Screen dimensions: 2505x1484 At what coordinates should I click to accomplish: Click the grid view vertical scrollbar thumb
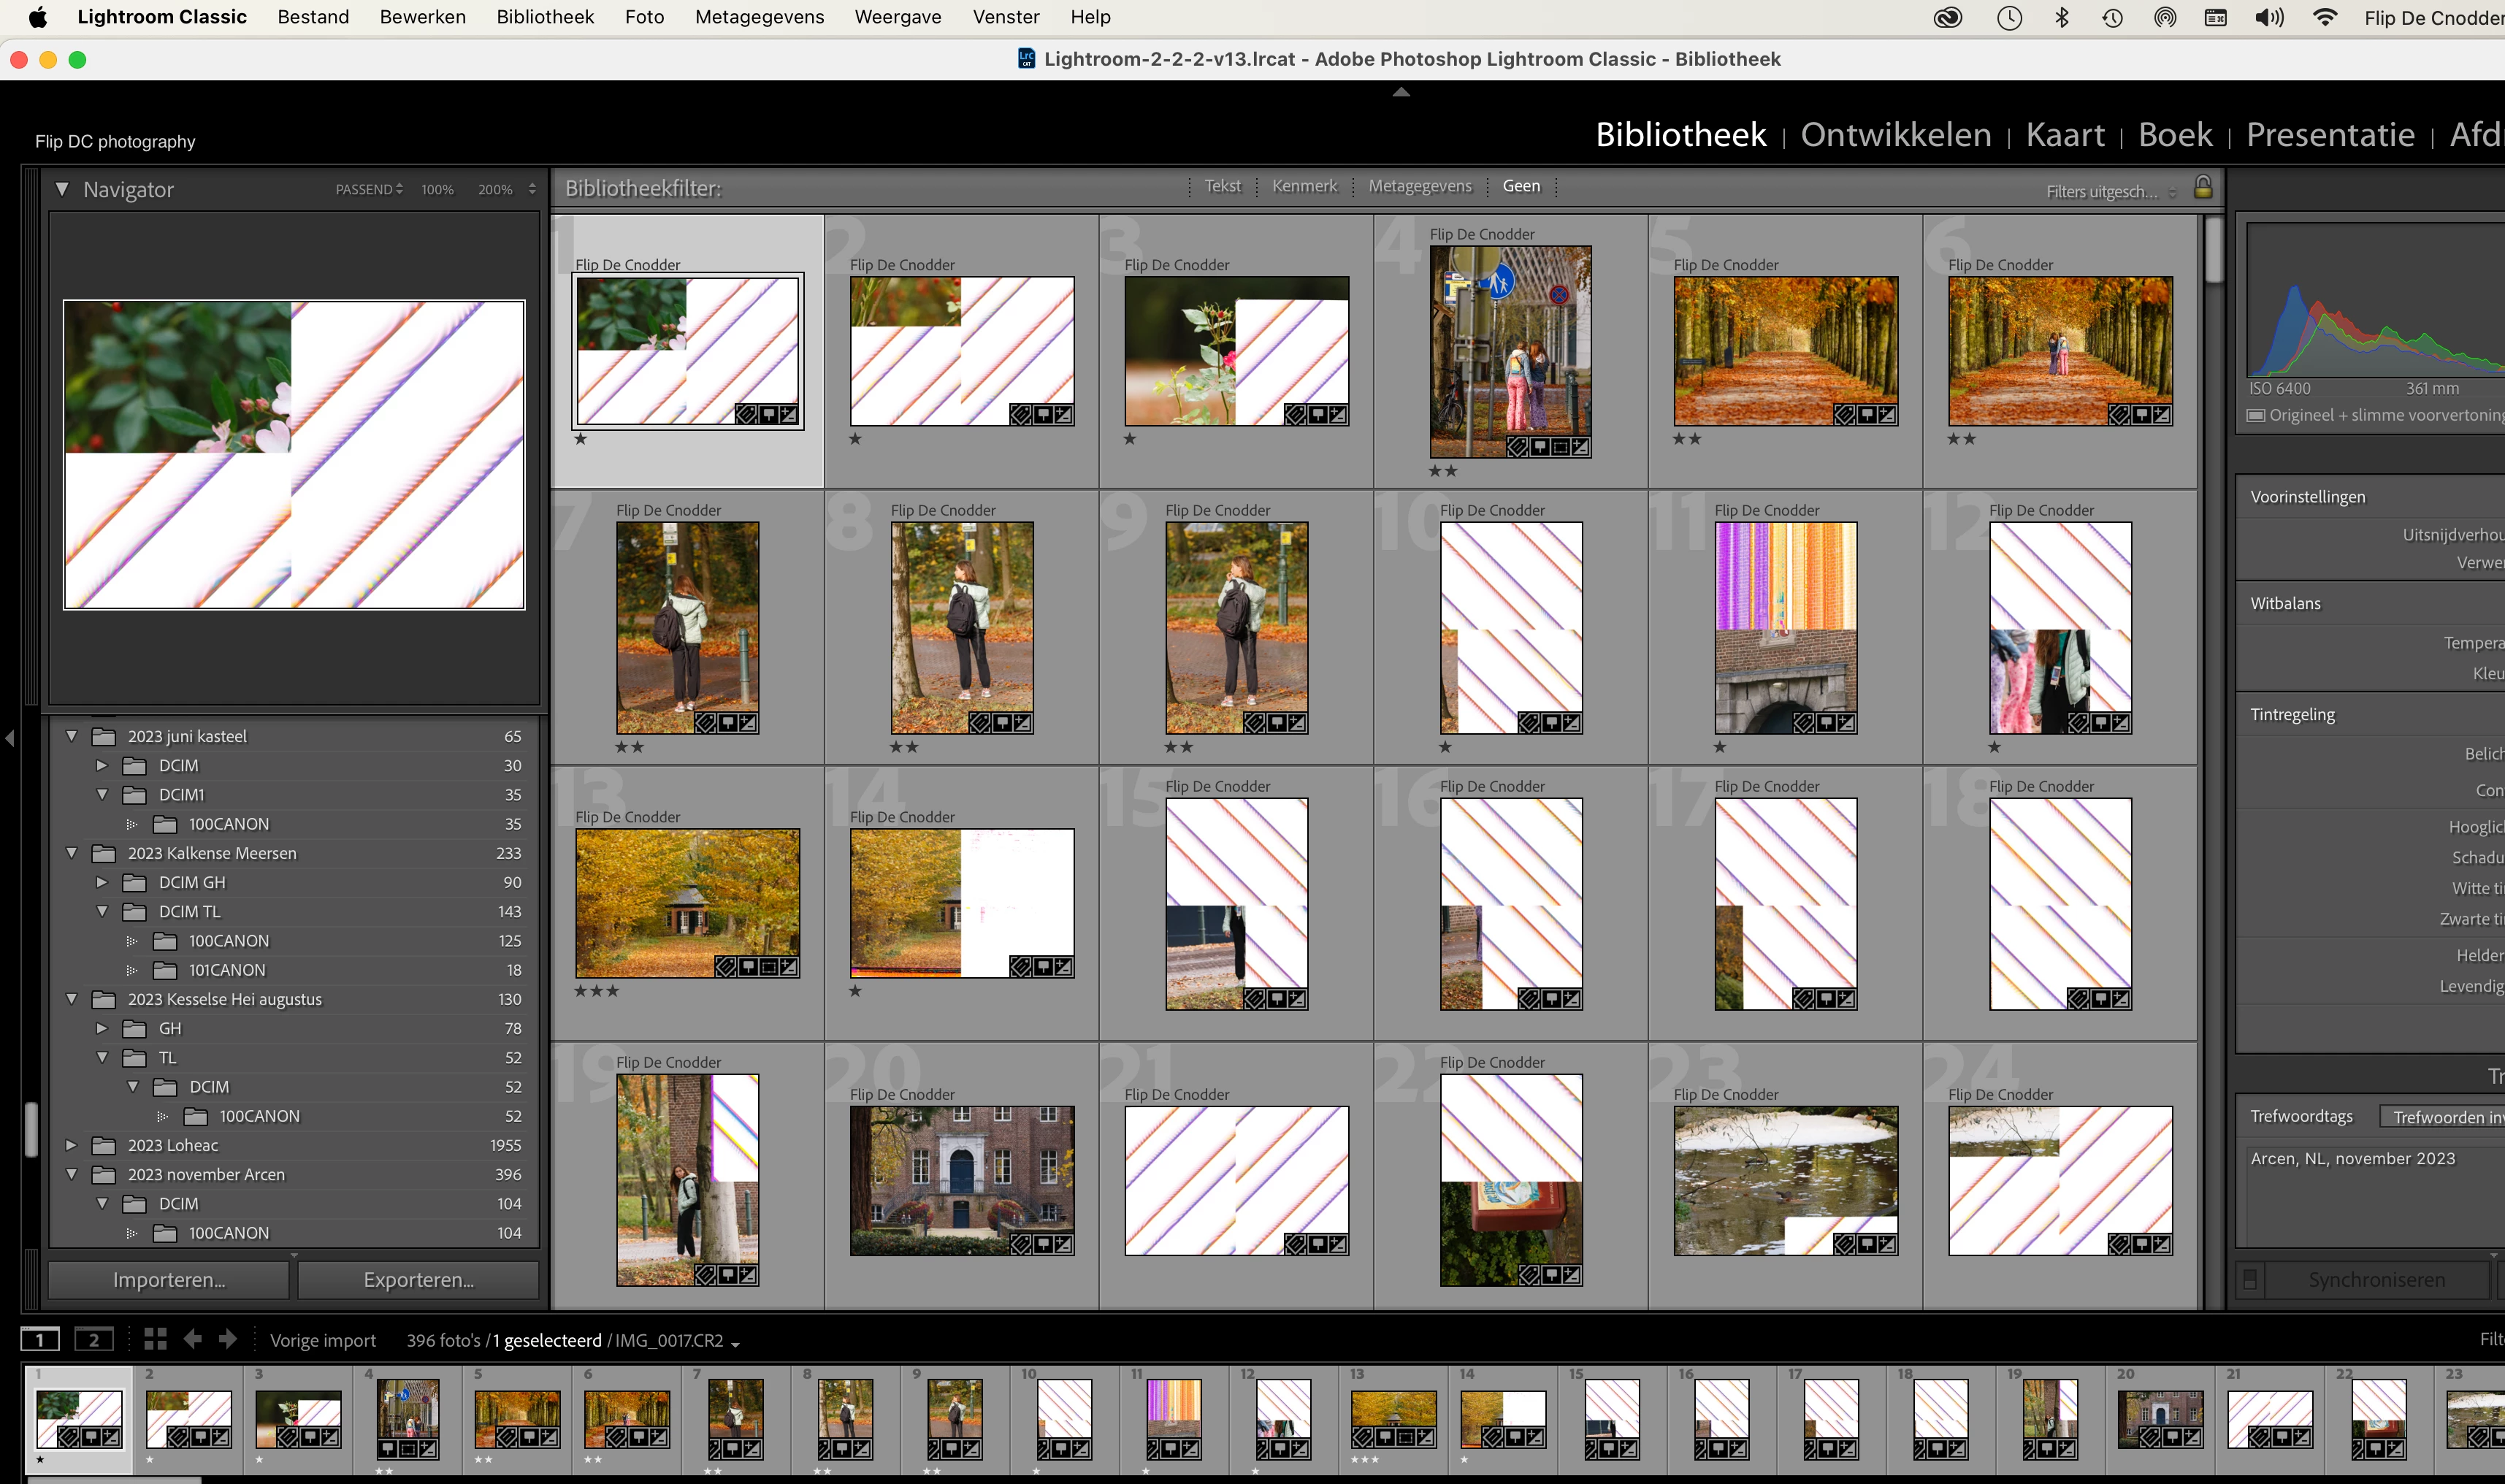coord(2213,250)
